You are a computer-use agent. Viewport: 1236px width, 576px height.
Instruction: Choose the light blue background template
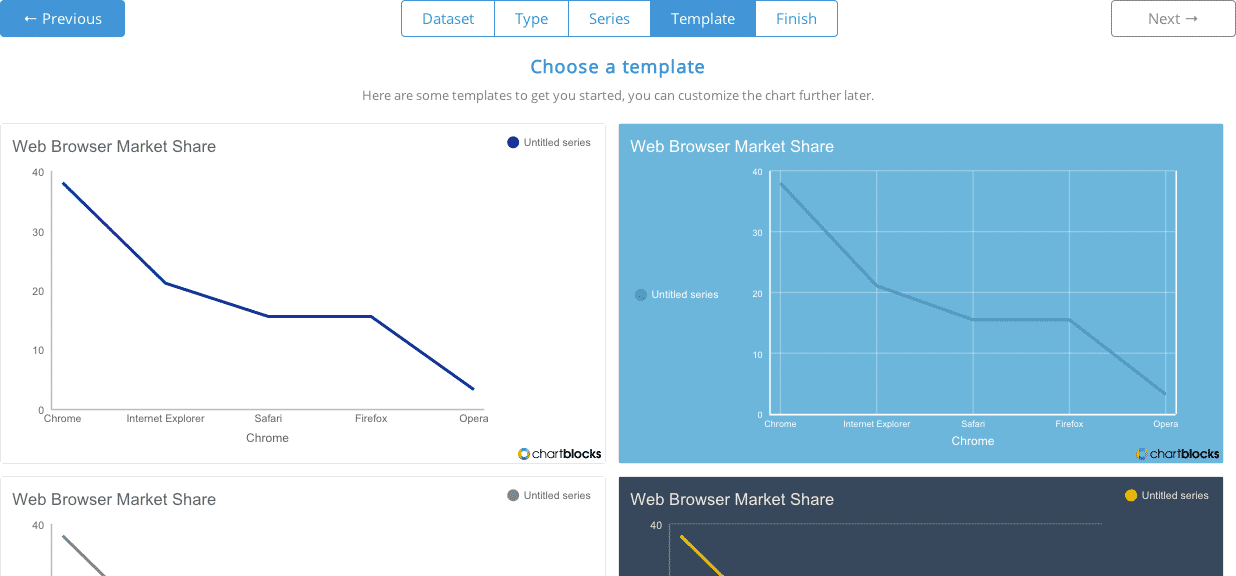coord(920,293)
